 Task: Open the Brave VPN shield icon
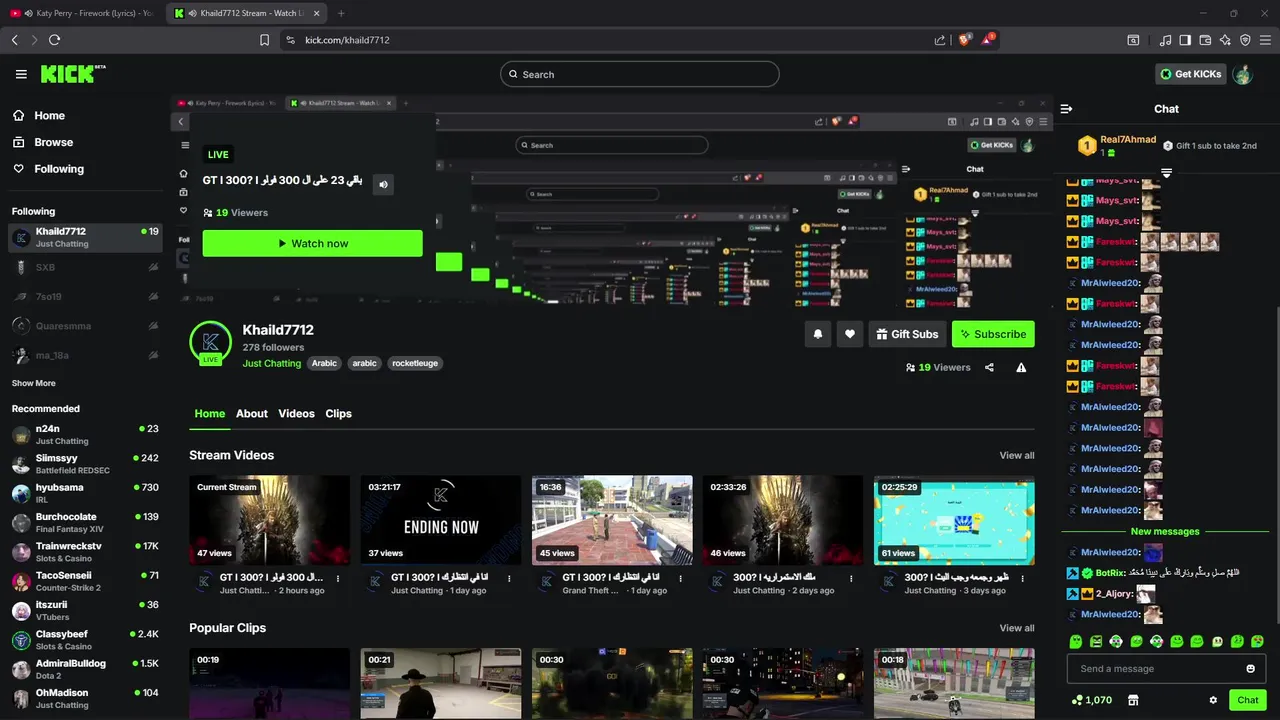tap(1245, 40)
